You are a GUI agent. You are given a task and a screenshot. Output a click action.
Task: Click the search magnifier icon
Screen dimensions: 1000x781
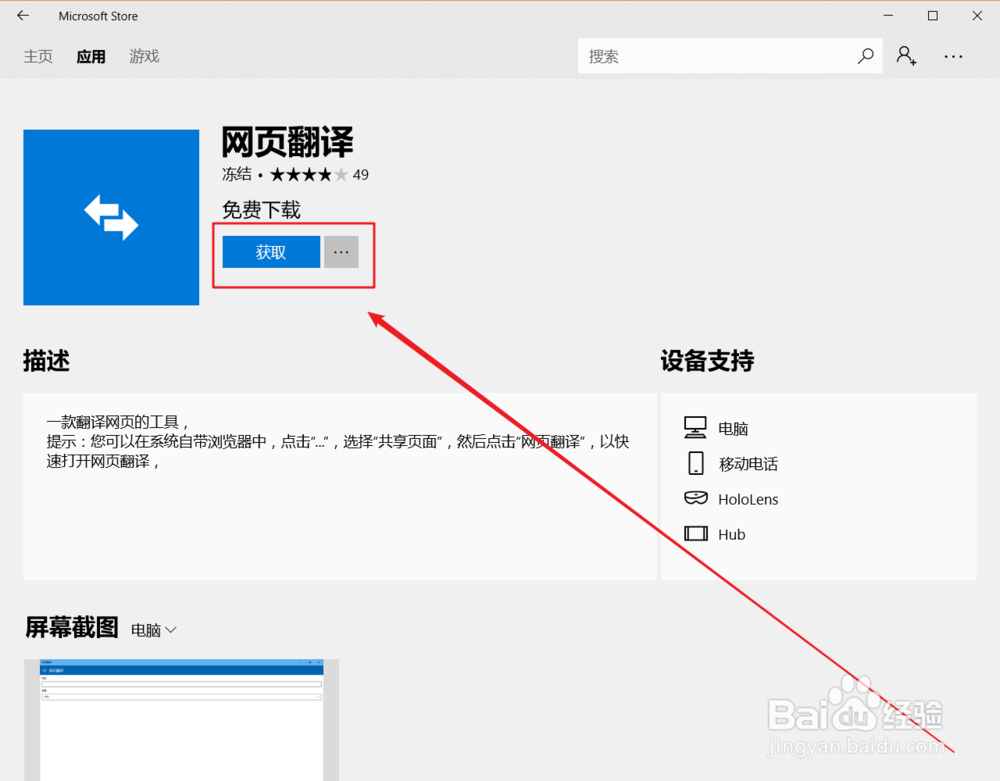(865, 56)
